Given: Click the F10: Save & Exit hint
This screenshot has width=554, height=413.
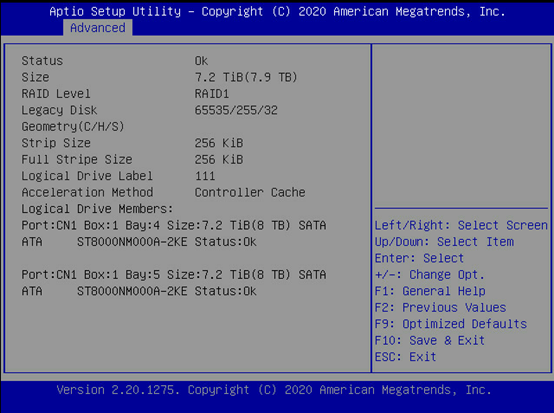Looking at the screenshot, I should (x=430, y=340).
